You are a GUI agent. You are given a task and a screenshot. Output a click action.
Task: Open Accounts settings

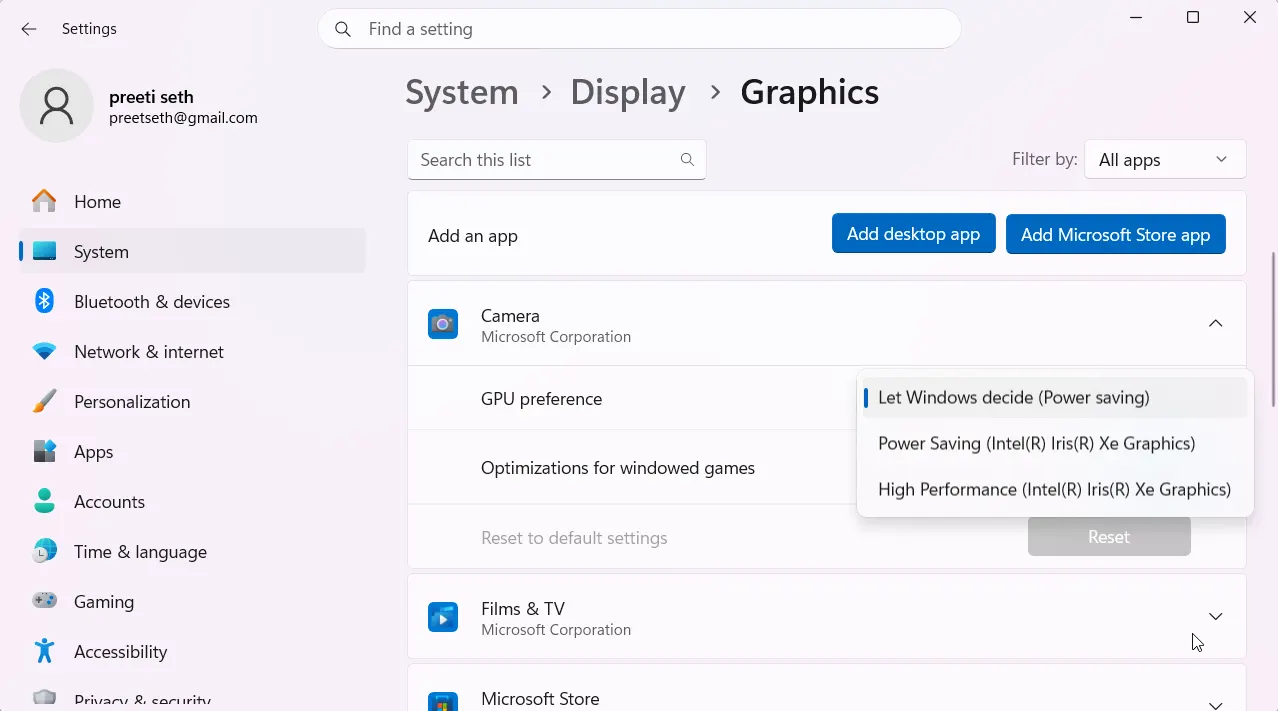192,501
